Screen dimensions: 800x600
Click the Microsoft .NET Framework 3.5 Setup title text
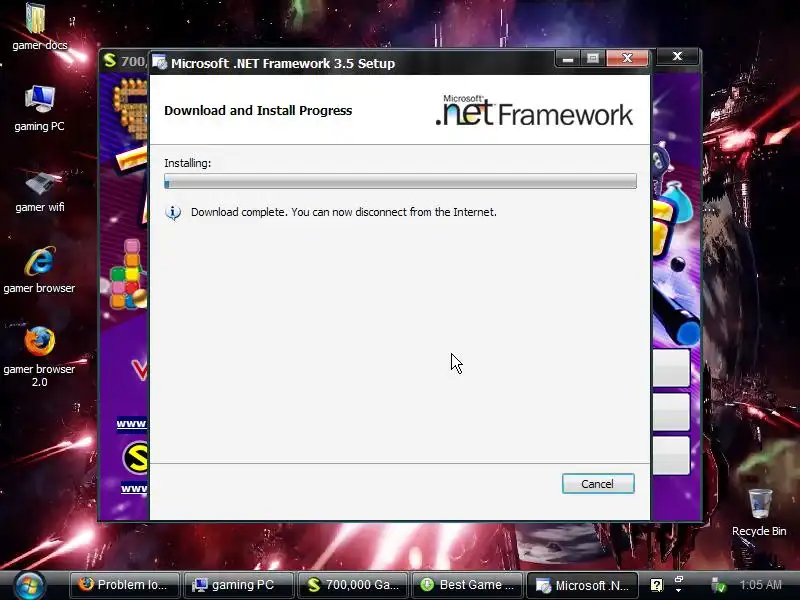click(x=283, y=63)
